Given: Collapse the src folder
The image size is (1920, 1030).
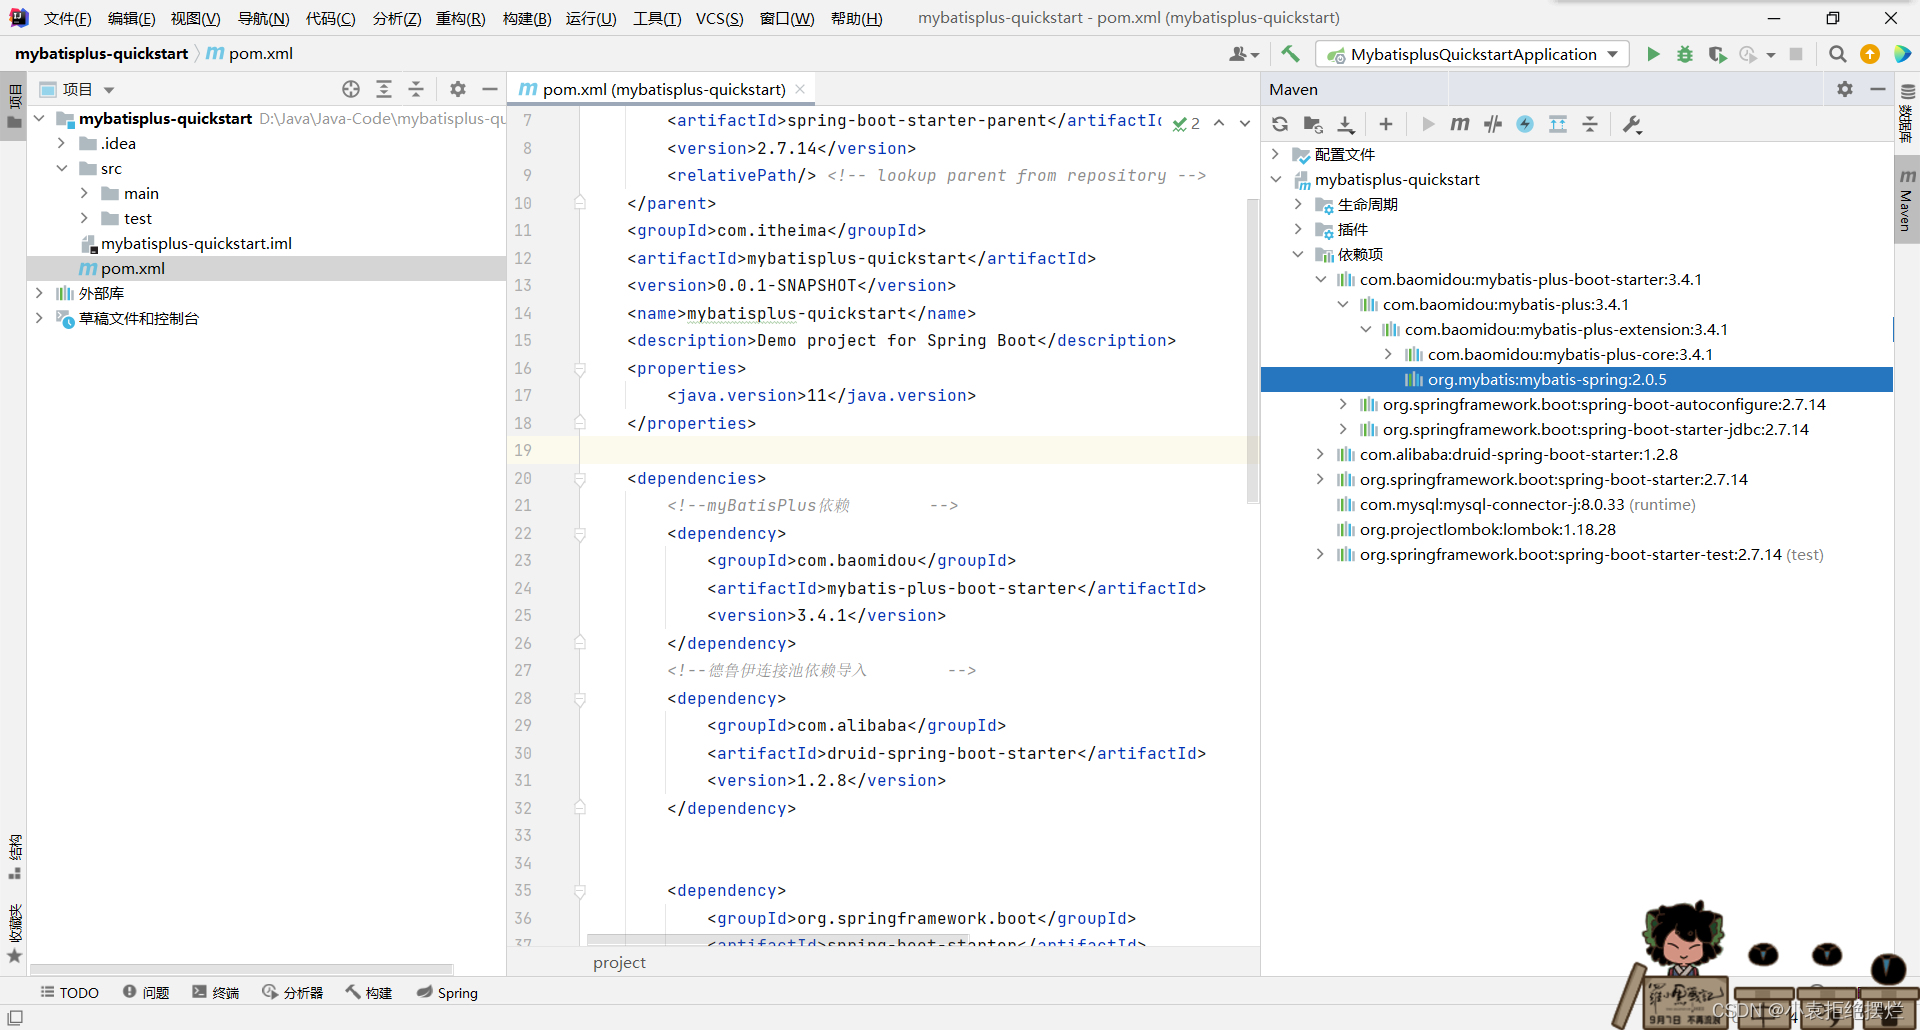Looking at the screenshot, I should click(x=62, y=168).
